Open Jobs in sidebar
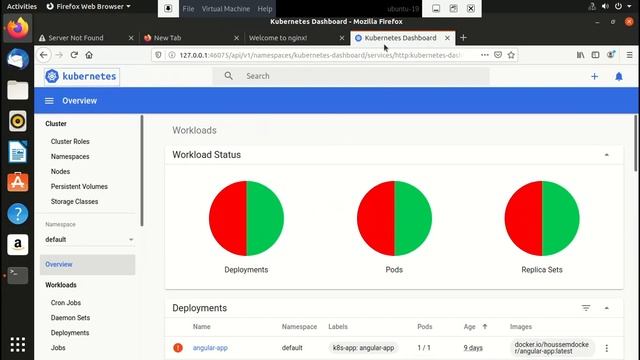640x360 pixels. [x=58, y=348]
